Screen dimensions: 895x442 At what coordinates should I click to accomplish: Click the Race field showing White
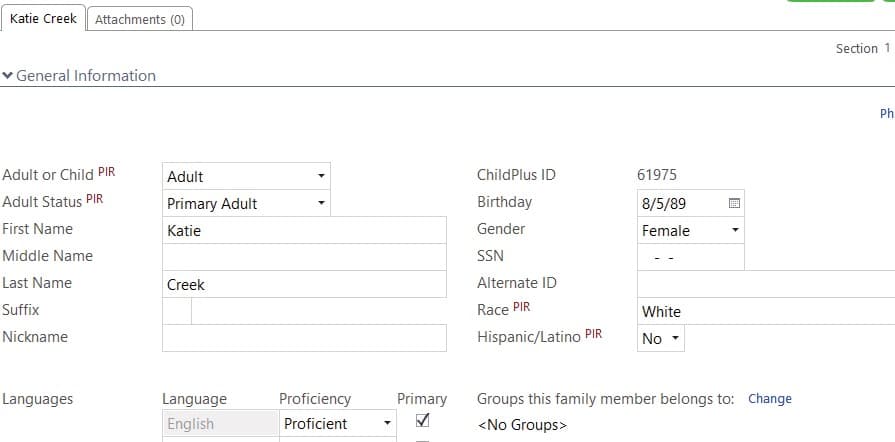pos(765,311)
